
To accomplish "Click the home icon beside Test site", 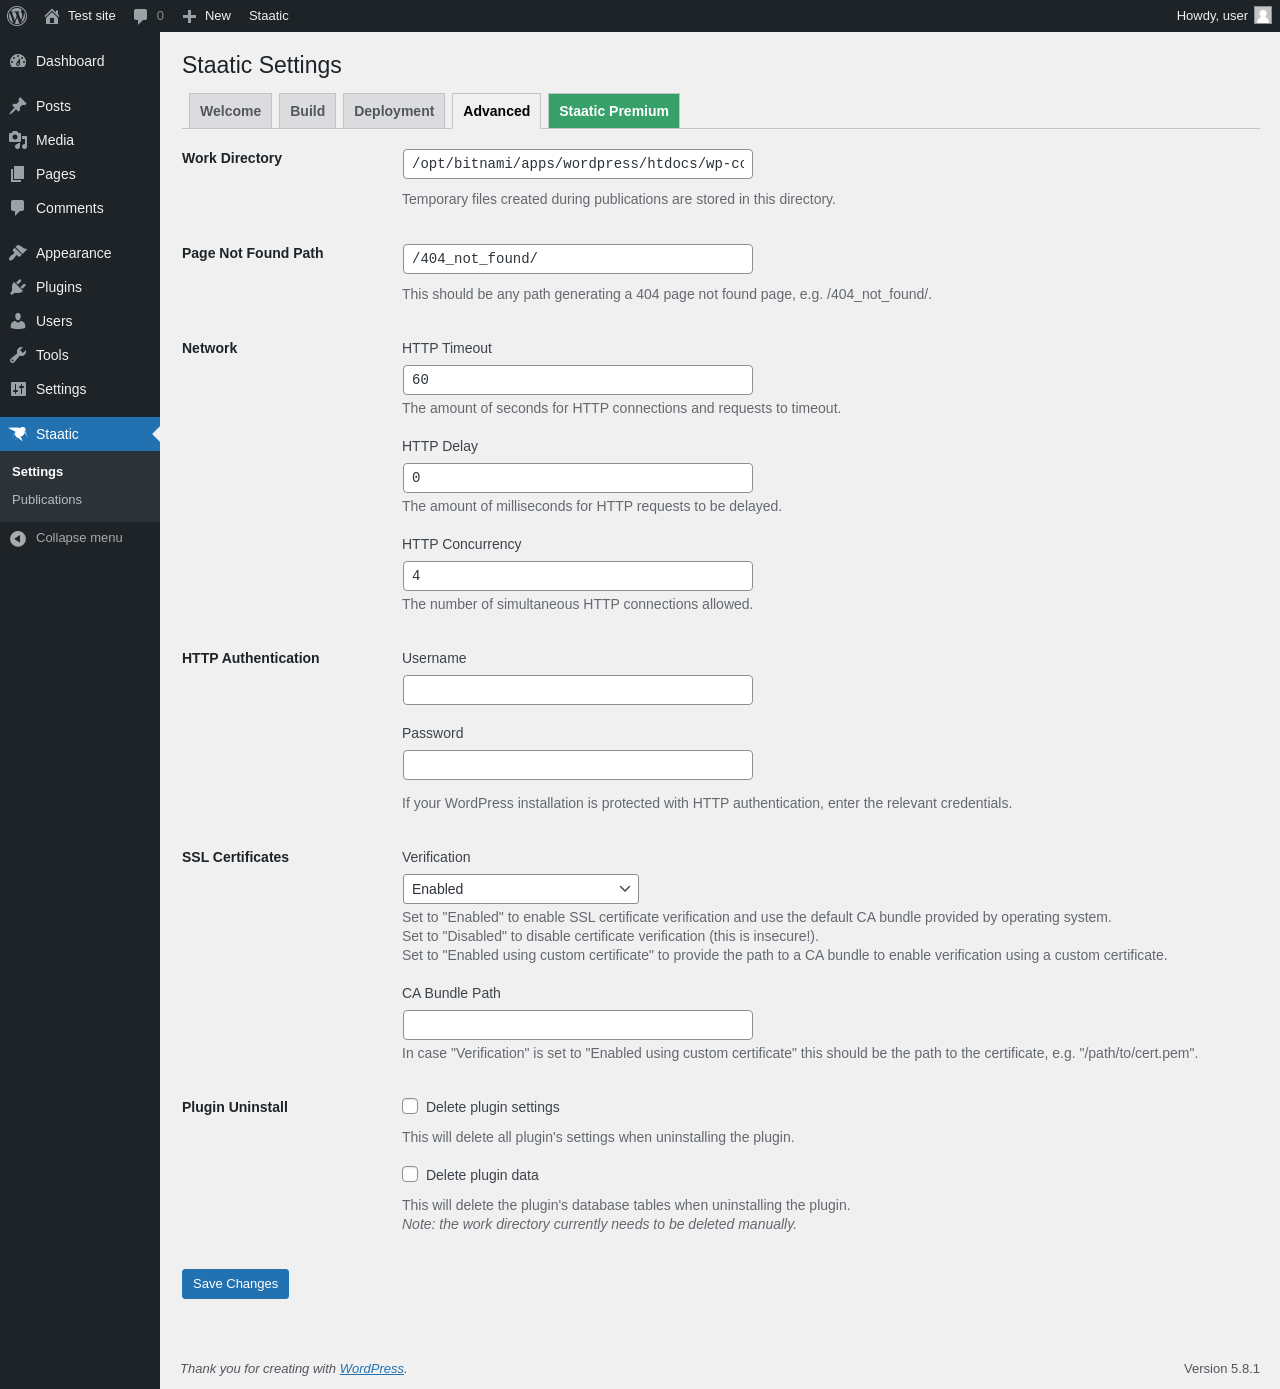I will [x=52, y=16].
